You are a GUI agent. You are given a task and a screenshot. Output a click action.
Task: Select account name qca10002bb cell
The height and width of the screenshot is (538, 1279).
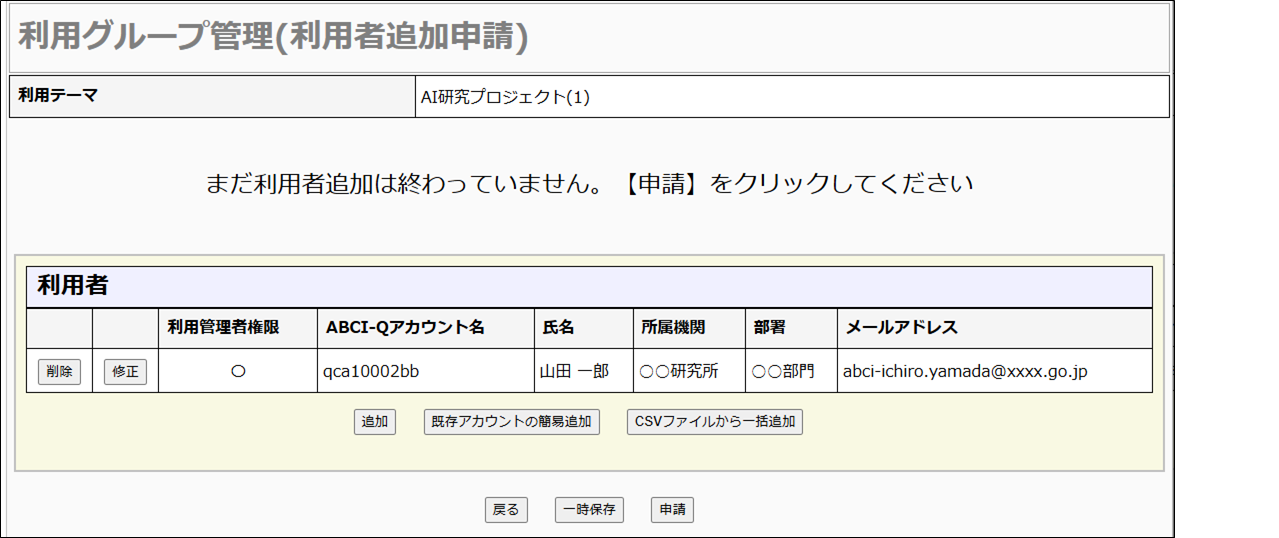pos(370,372)
